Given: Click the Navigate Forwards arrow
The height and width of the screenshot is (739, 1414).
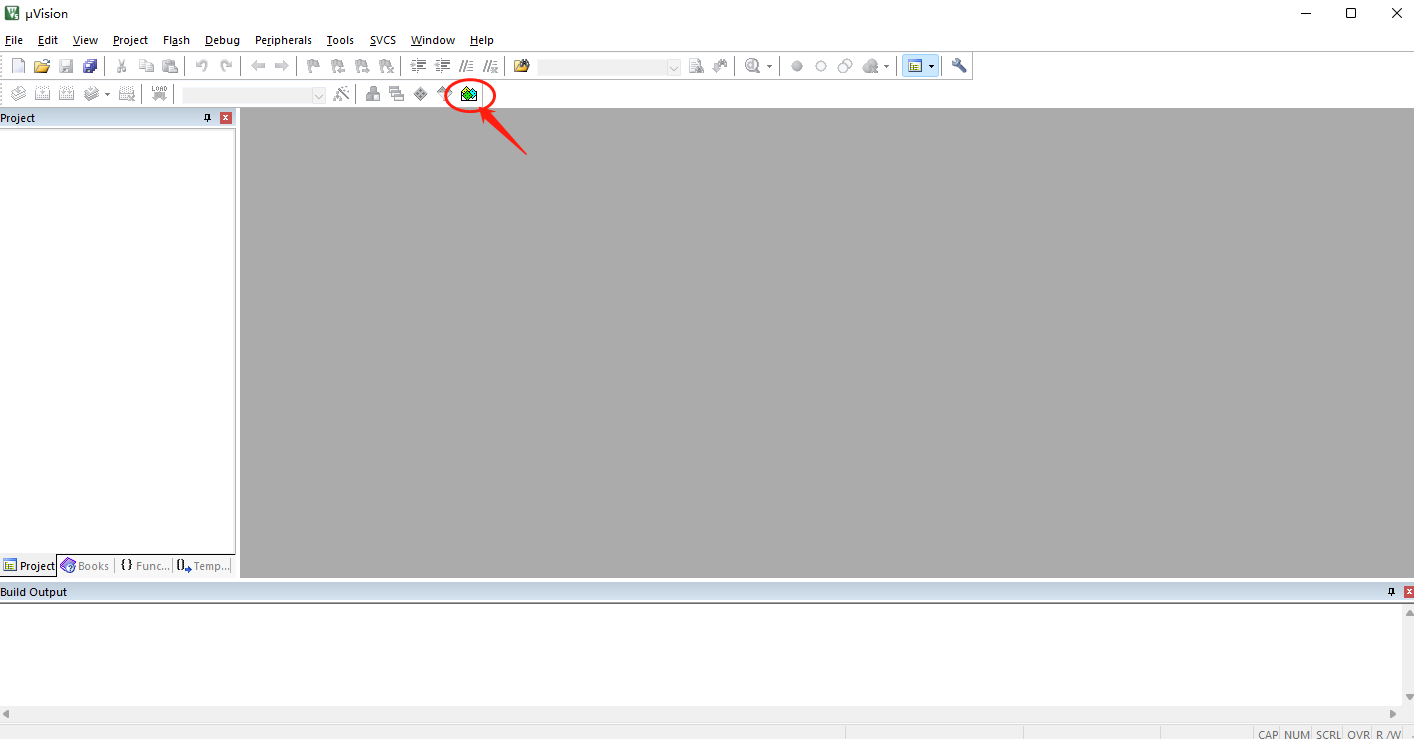Looking at the screenshot, I should (x=282, y=66).
